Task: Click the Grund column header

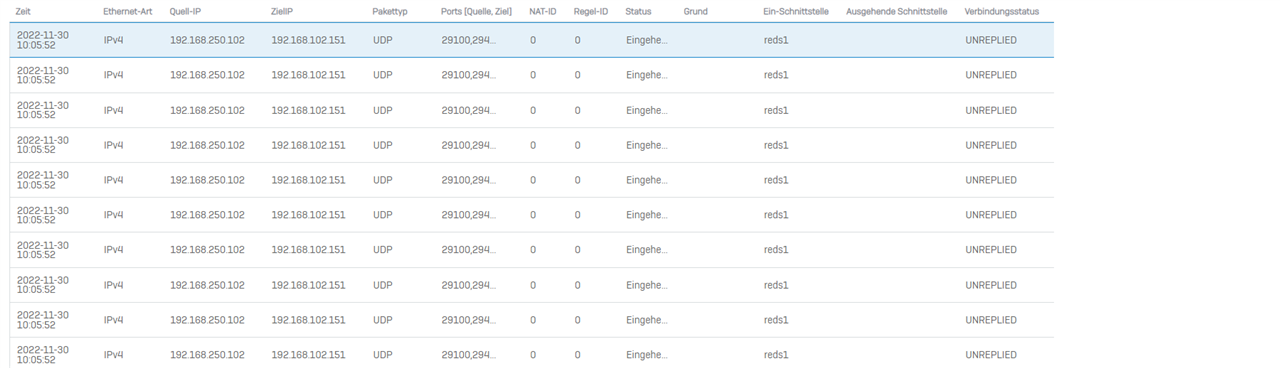Action: click(x=695, y=11)
